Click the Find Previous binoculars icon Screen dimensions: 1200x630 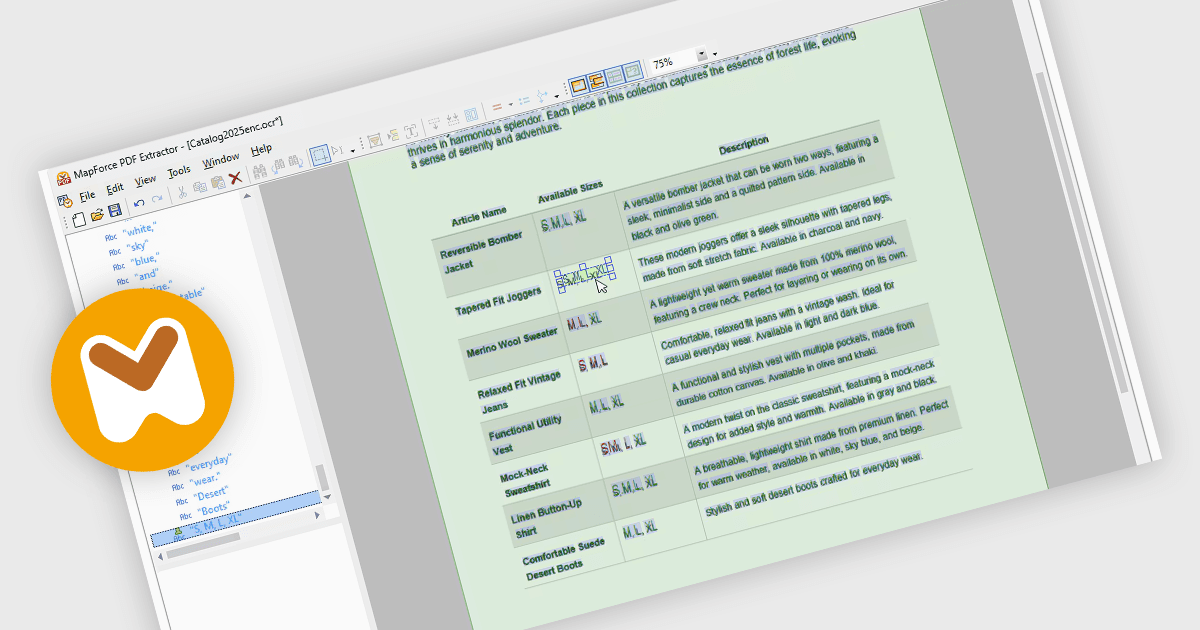[278, 166]
